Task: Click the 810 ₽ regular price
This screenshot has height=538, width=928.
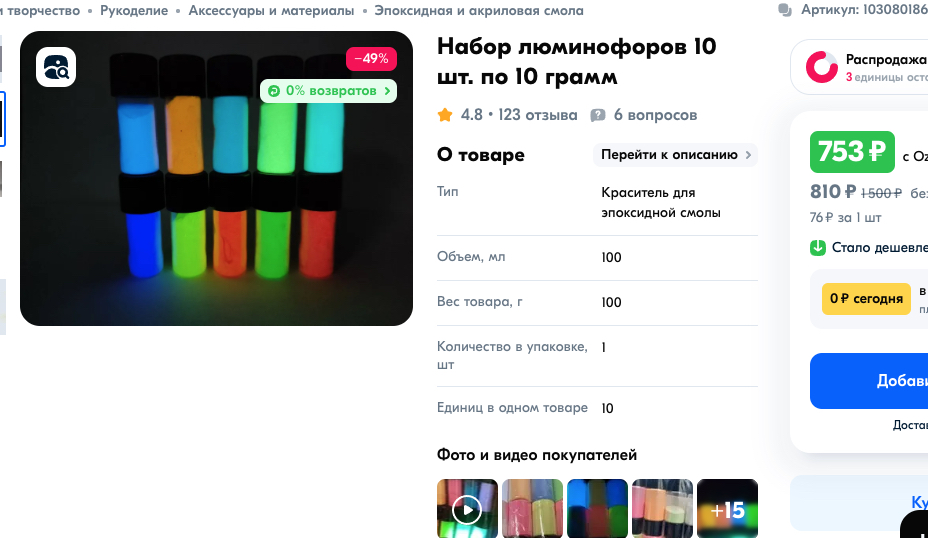Action: pyautogui.click(x=833, y=192)
